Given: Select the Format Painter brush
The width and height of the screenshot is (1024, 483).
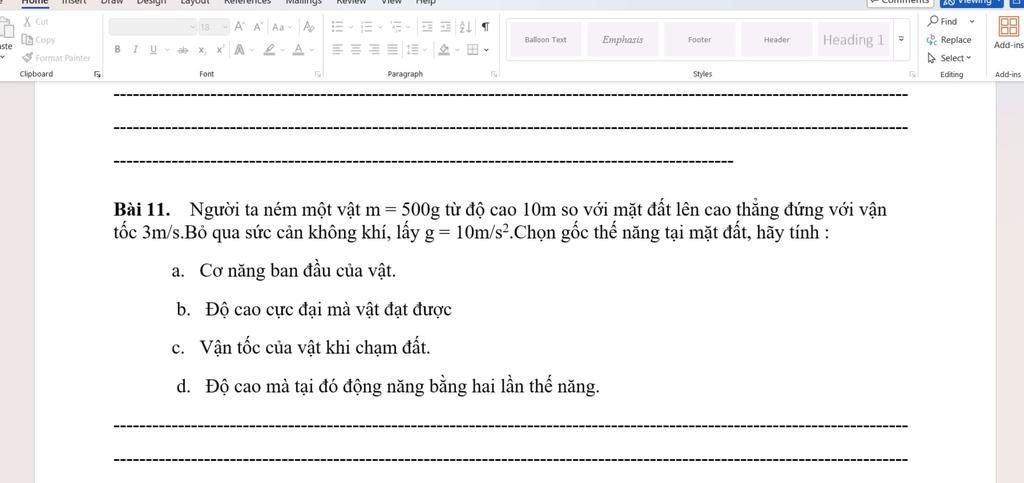Looking at the screenshot, I should click(27, 58).
